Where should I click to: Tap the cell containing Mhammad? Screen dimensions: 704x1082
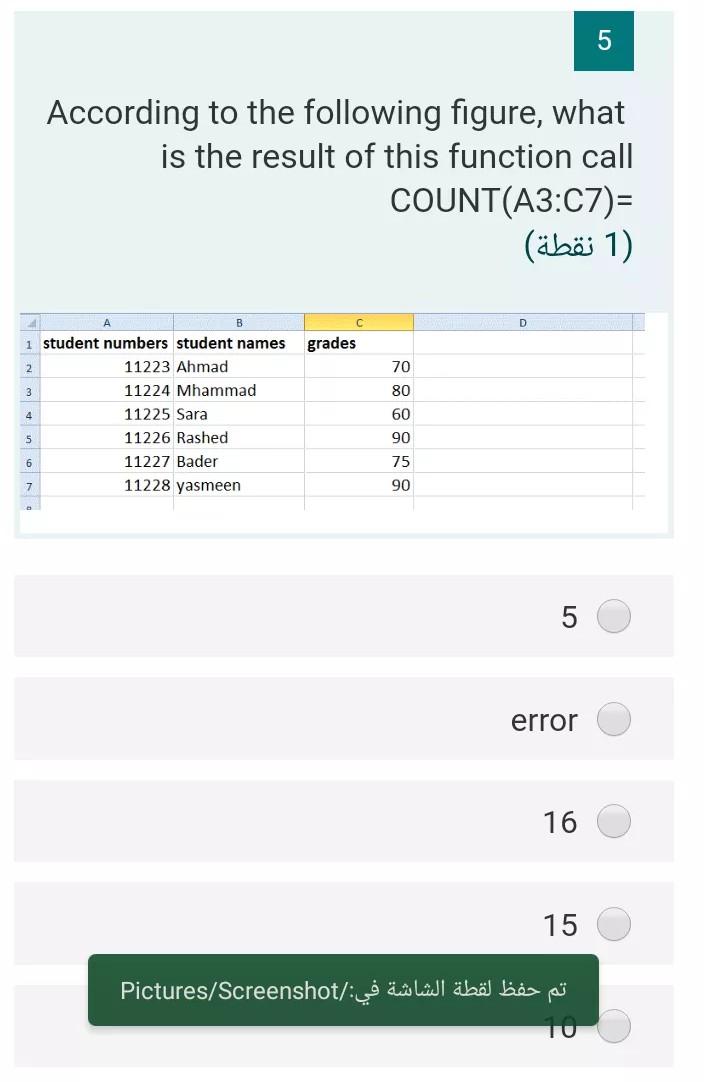[239, 391]
